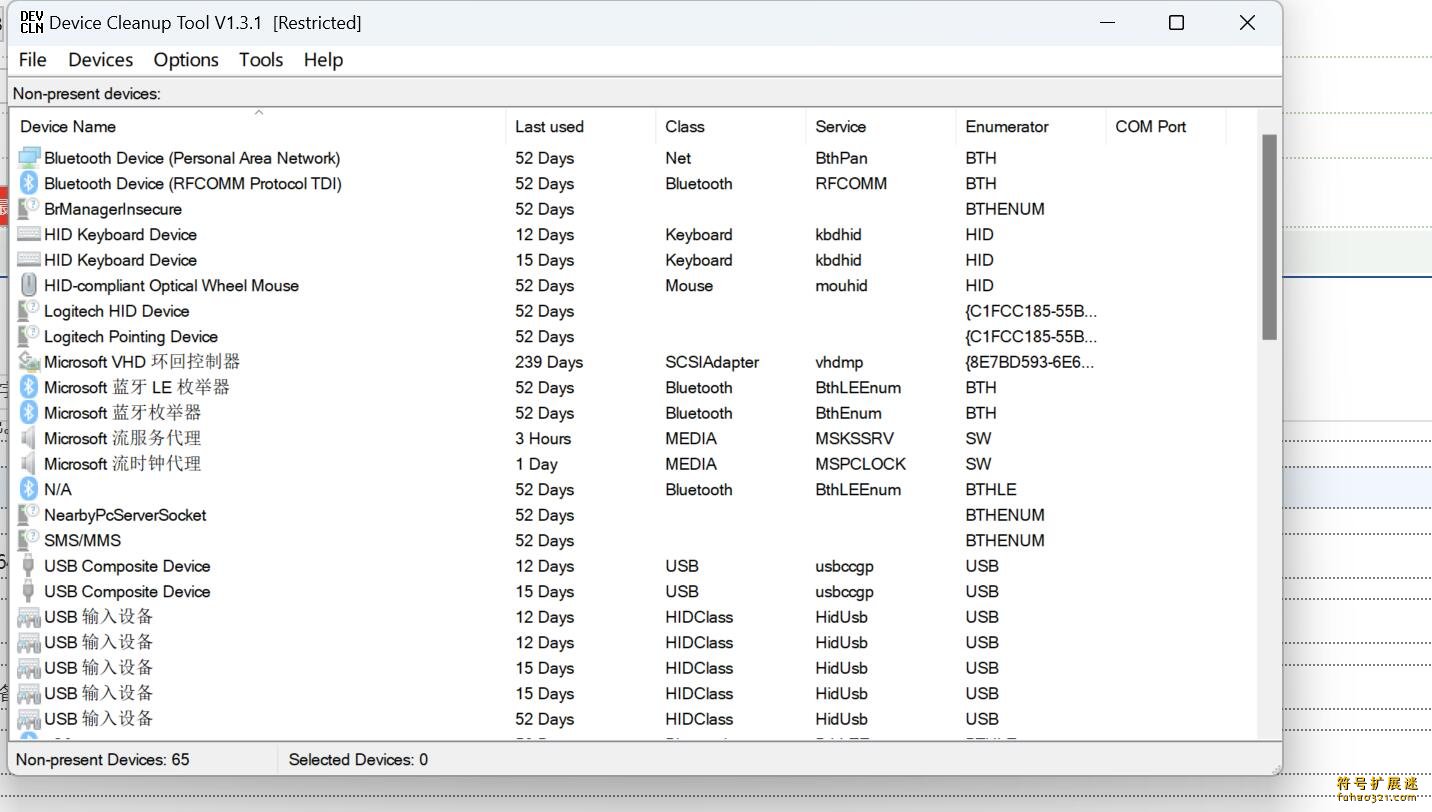Image resolution: width=1432 pixels, height=812 pixels.
Task: Click the MSKSSRV service cell
Action: click(855, 438)
